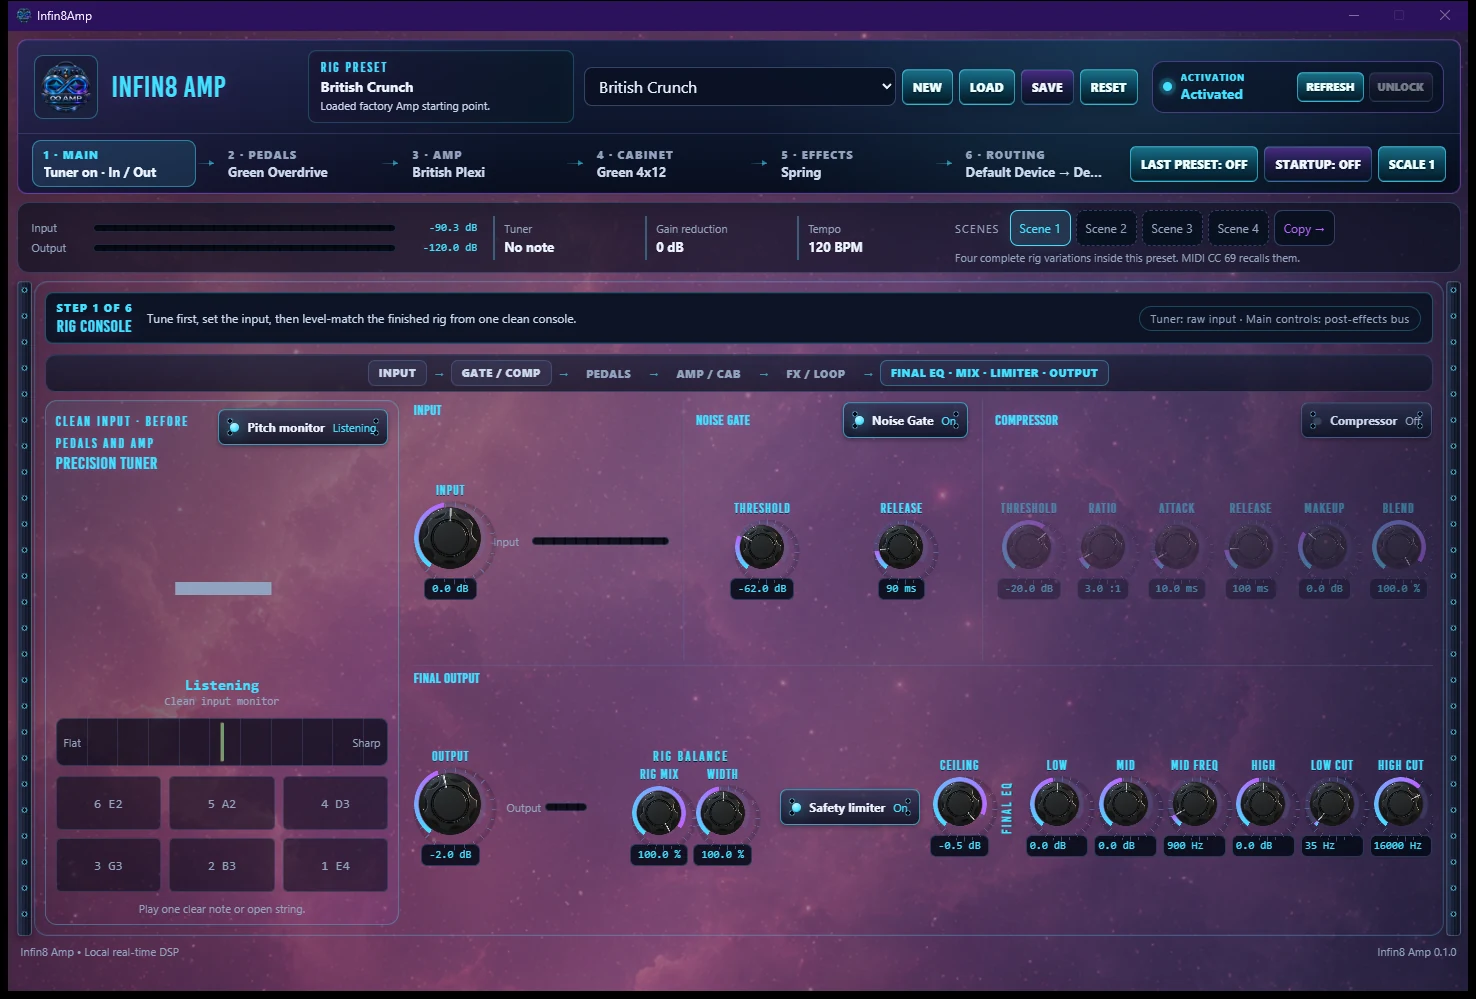This screenshot has width=1476, height=999.
Task: Toggle the Pitch monitor Listening switch
Action: tap(303, 428)
